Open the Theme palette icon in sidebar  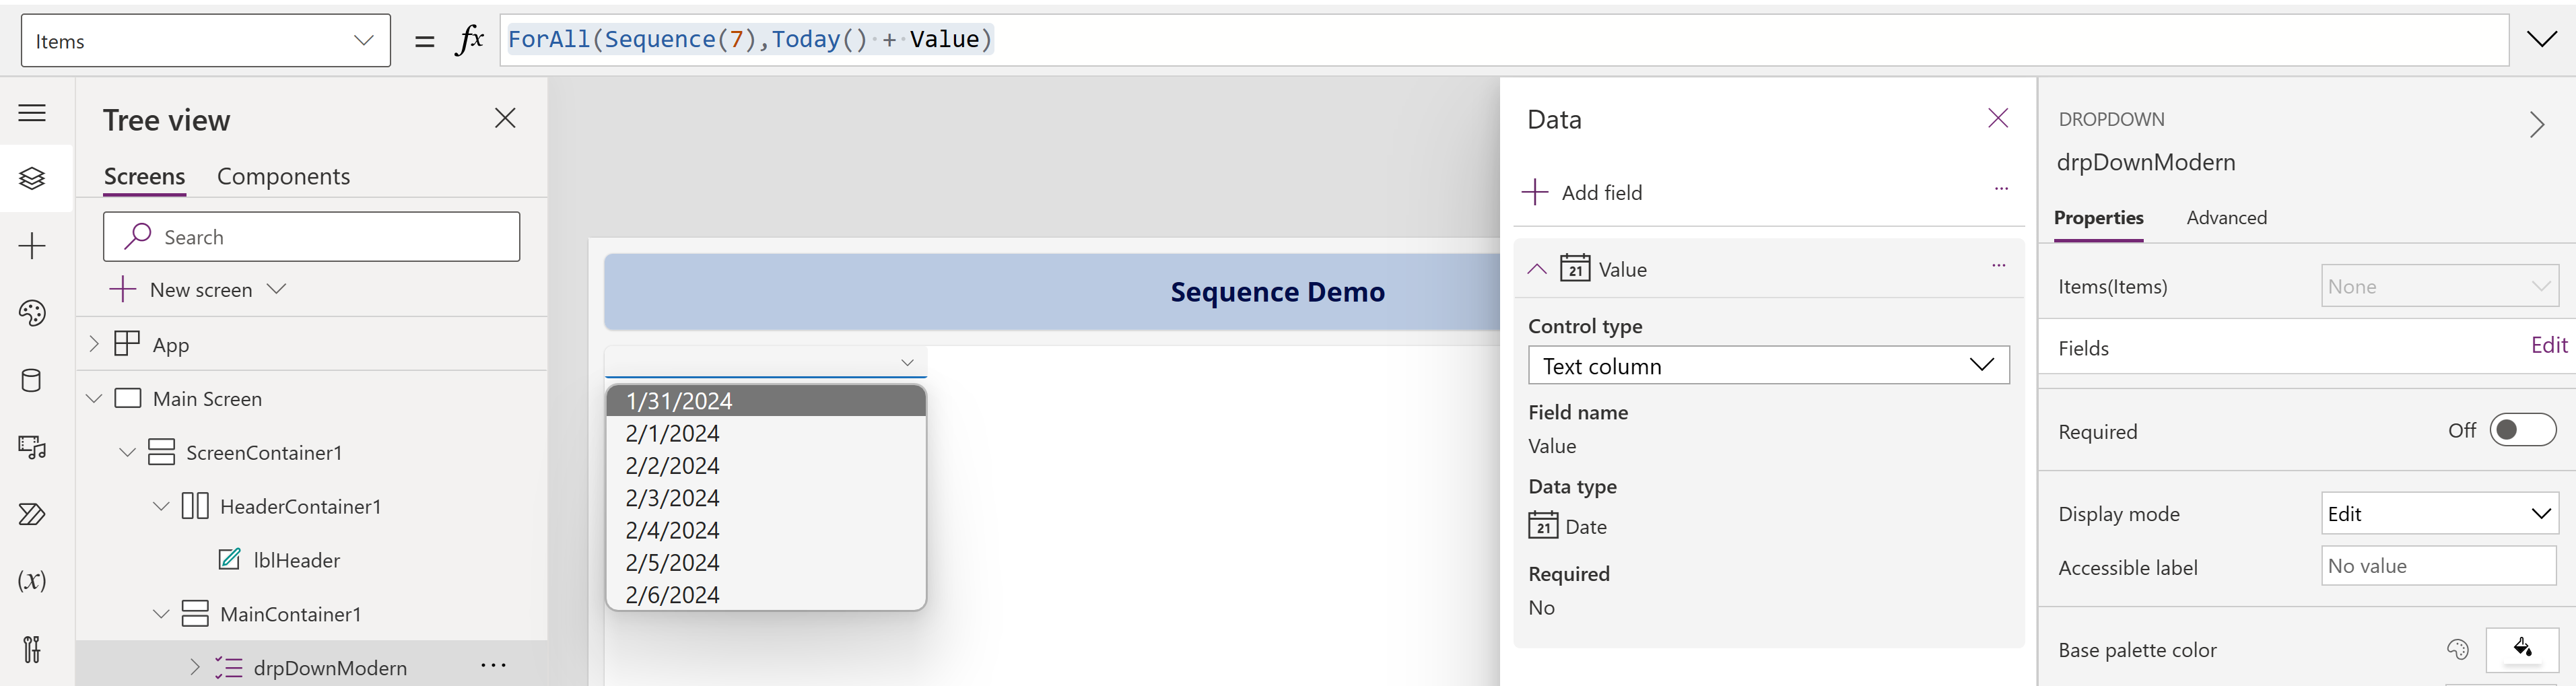click(x=32, y=313)
